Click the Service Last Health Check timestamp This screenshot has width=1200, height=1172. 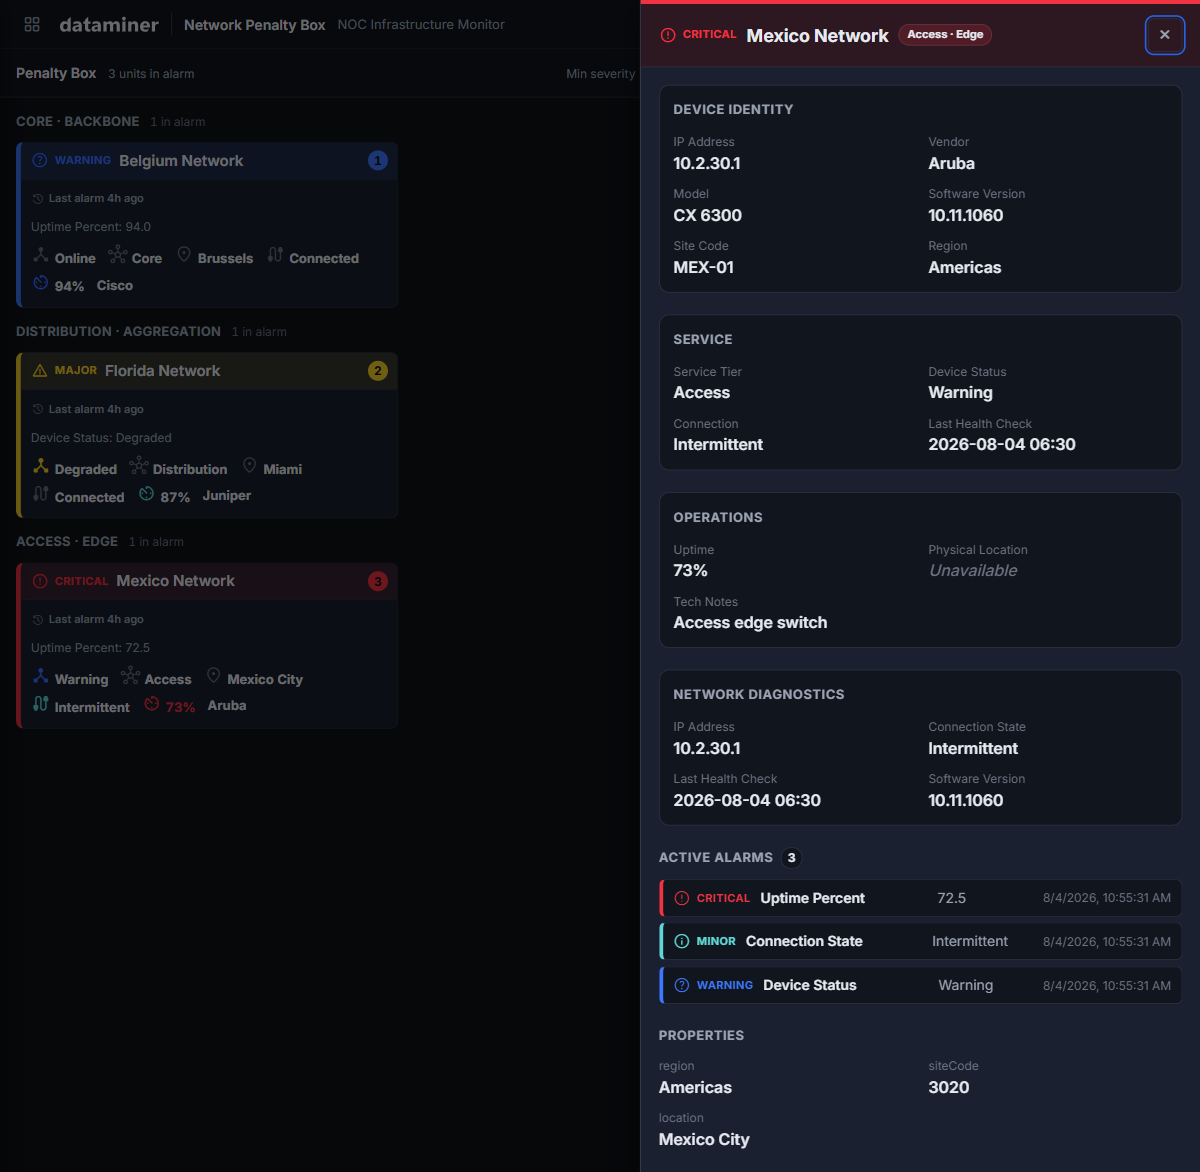[x=1002, y=444]
